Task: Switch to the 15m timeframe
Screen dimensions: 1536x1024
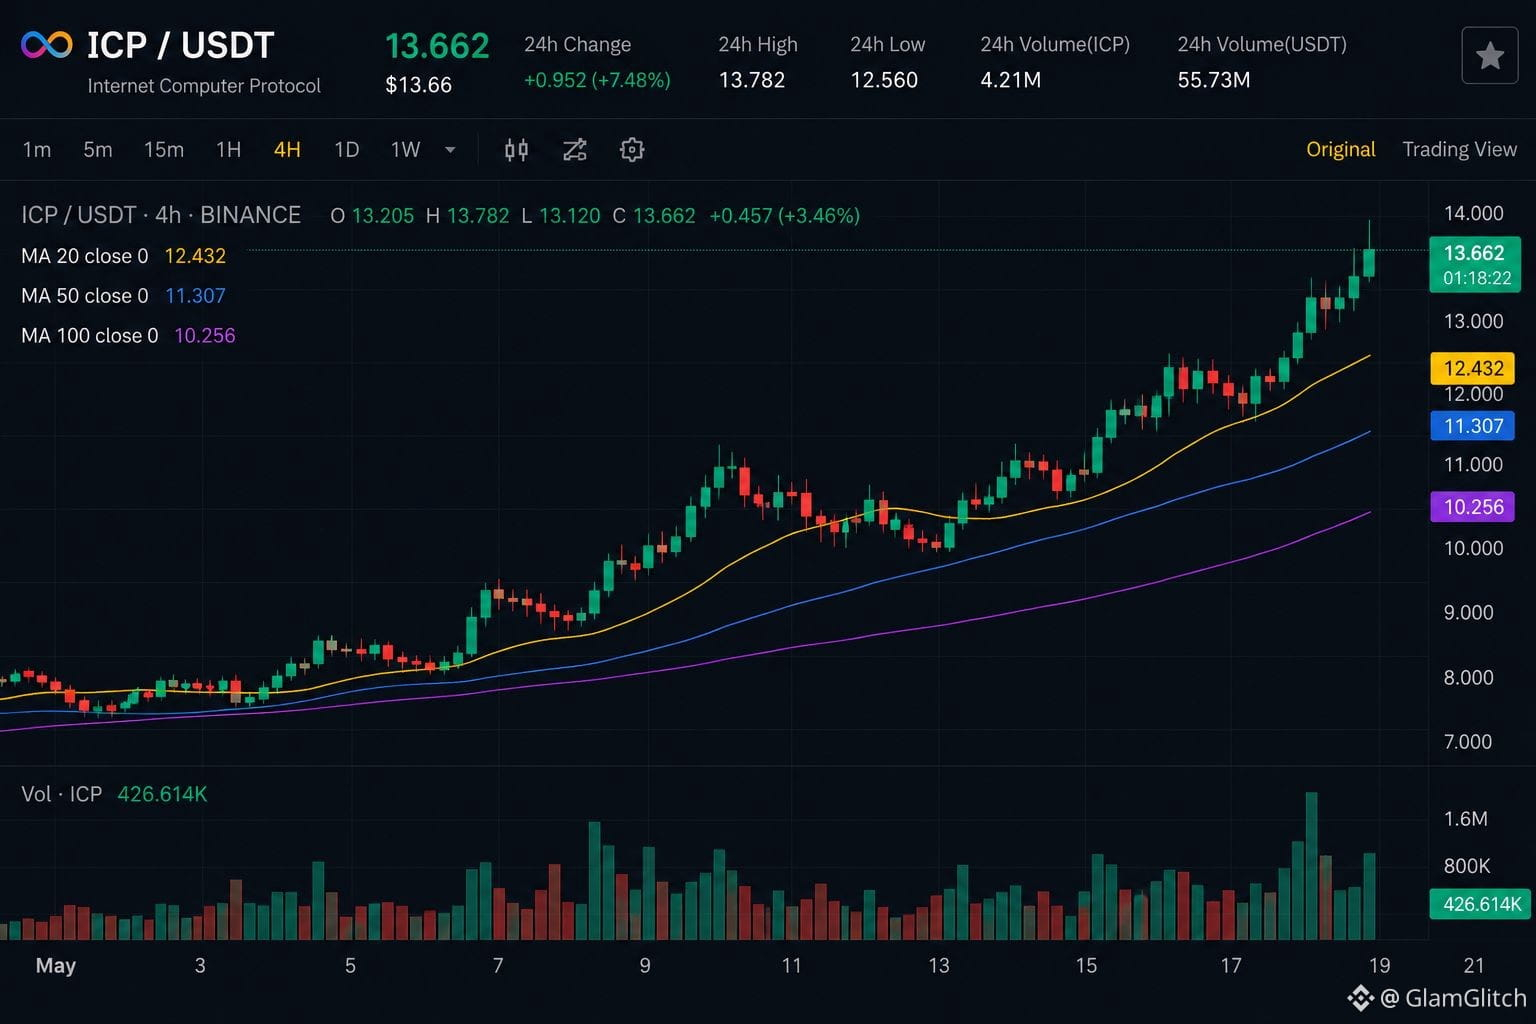Action: click(164, 150)
